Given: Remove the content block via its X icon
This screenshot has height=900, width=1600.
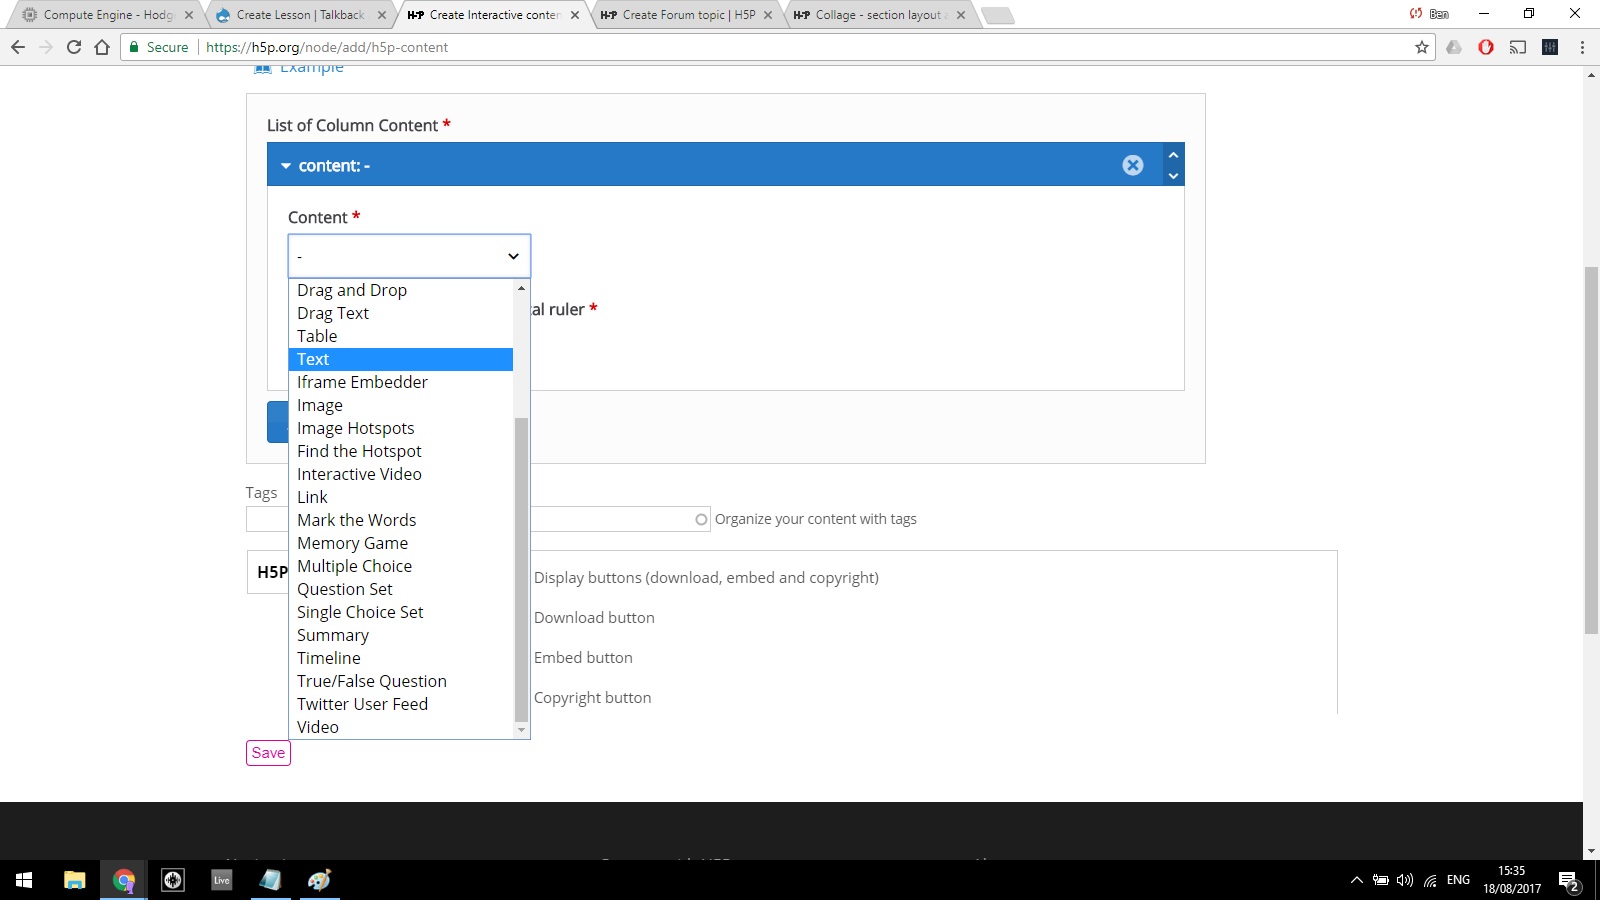Looking at the screenshot, I should [1133, 165].
